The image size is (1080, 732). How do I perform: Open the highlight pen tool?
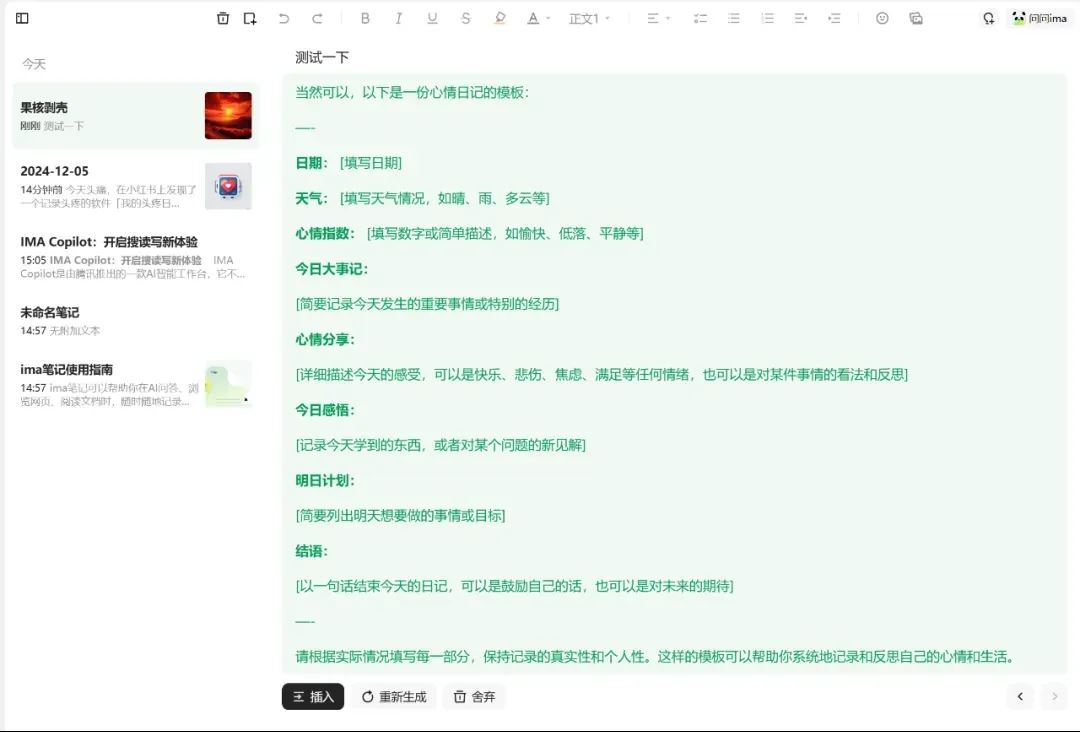pos(499,17)
